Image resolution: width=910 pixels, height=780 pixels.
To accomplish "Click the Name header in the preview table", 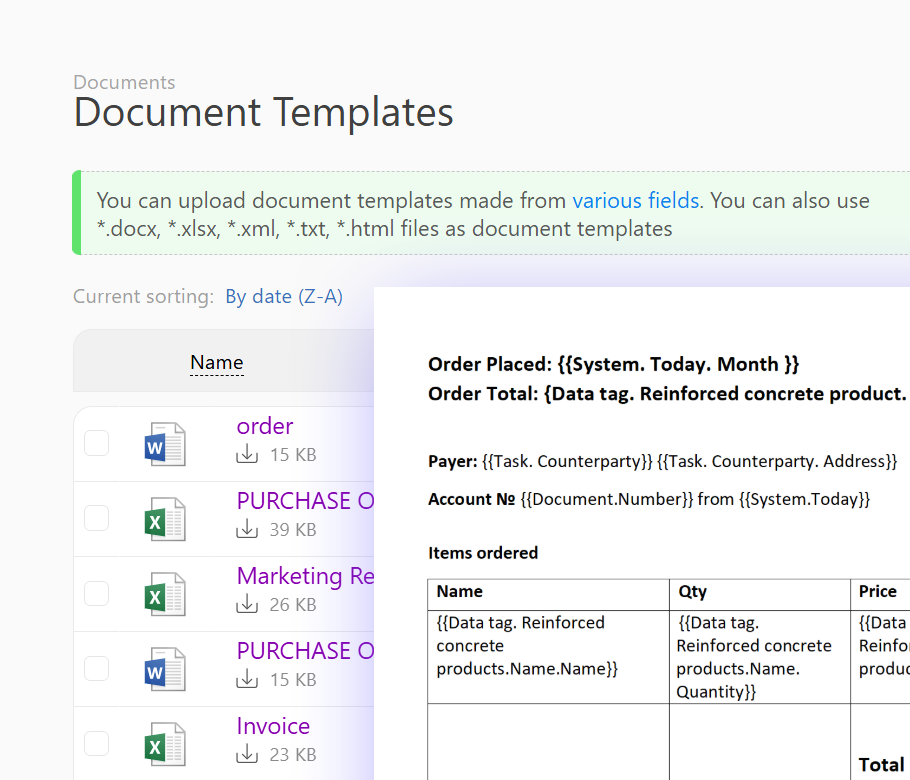I will pos(460,591).
